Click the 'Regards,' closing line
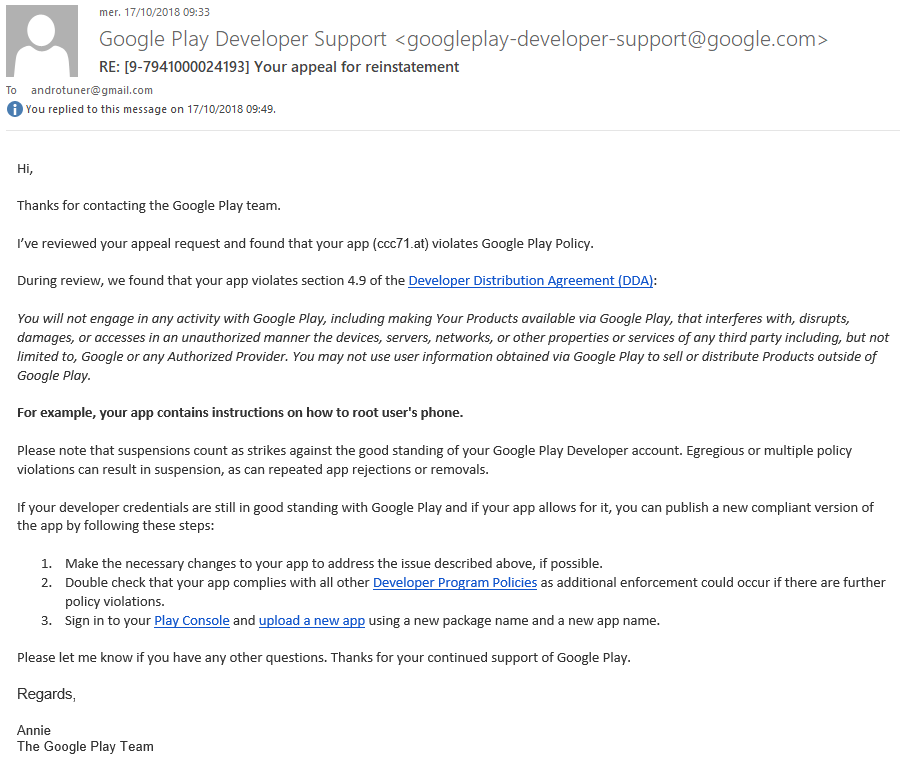 pos(46,694)
